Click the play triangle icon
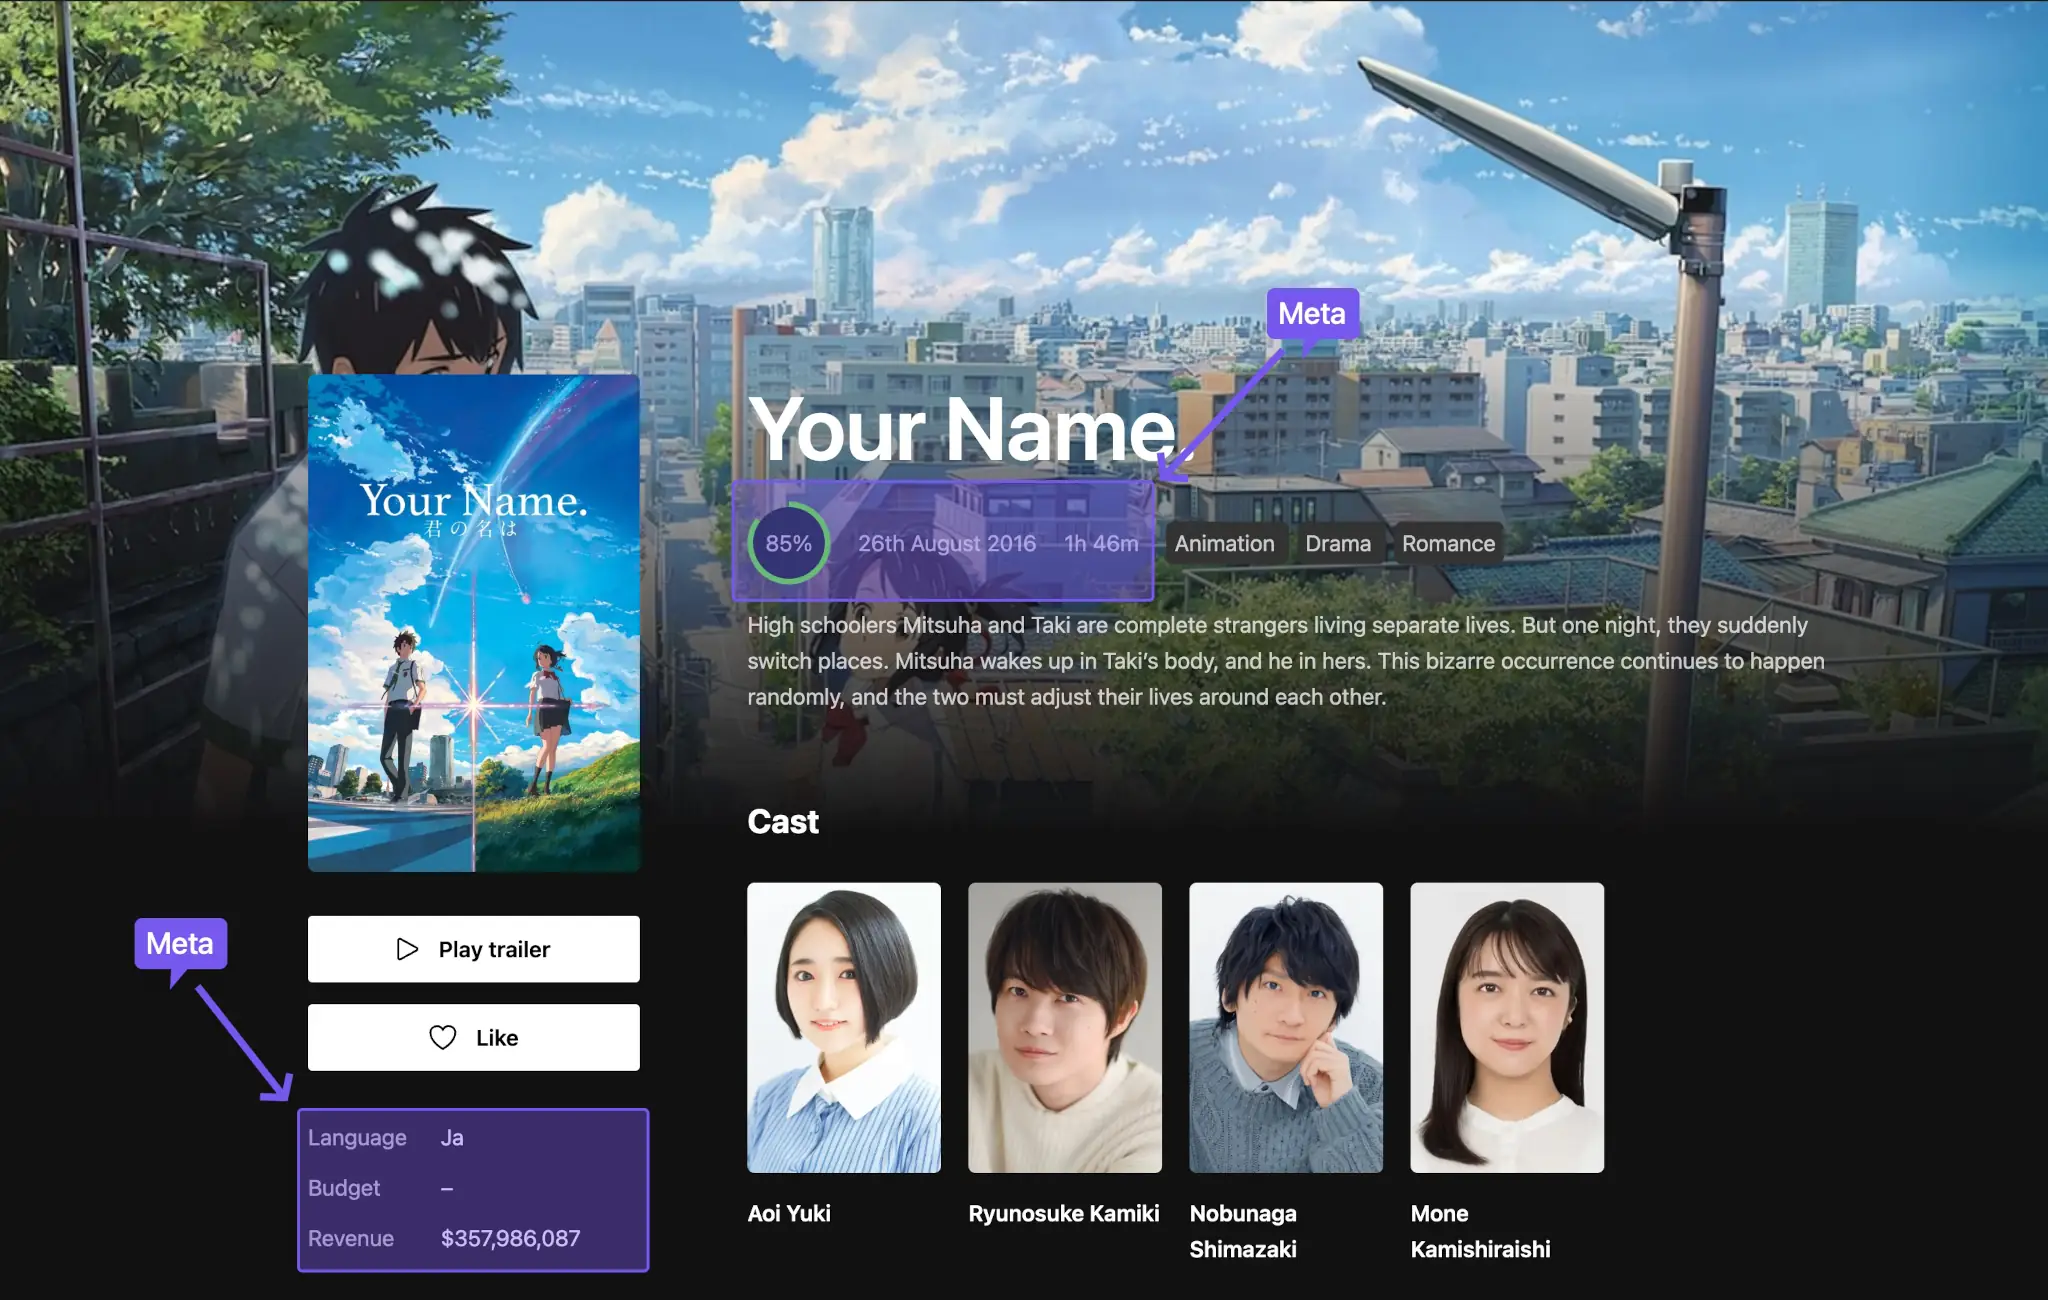Image resolution: width=2048 pixels, height=1300 pixels. (x=407, y=949)
